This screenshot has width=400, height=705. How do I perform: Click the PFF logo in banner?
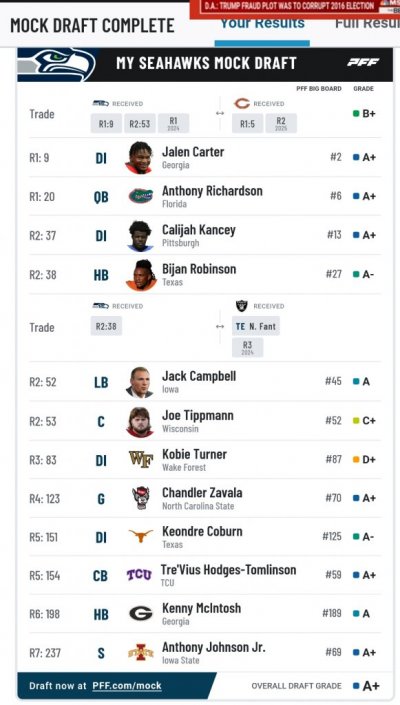pyautogui.click(x=363, y=62)
